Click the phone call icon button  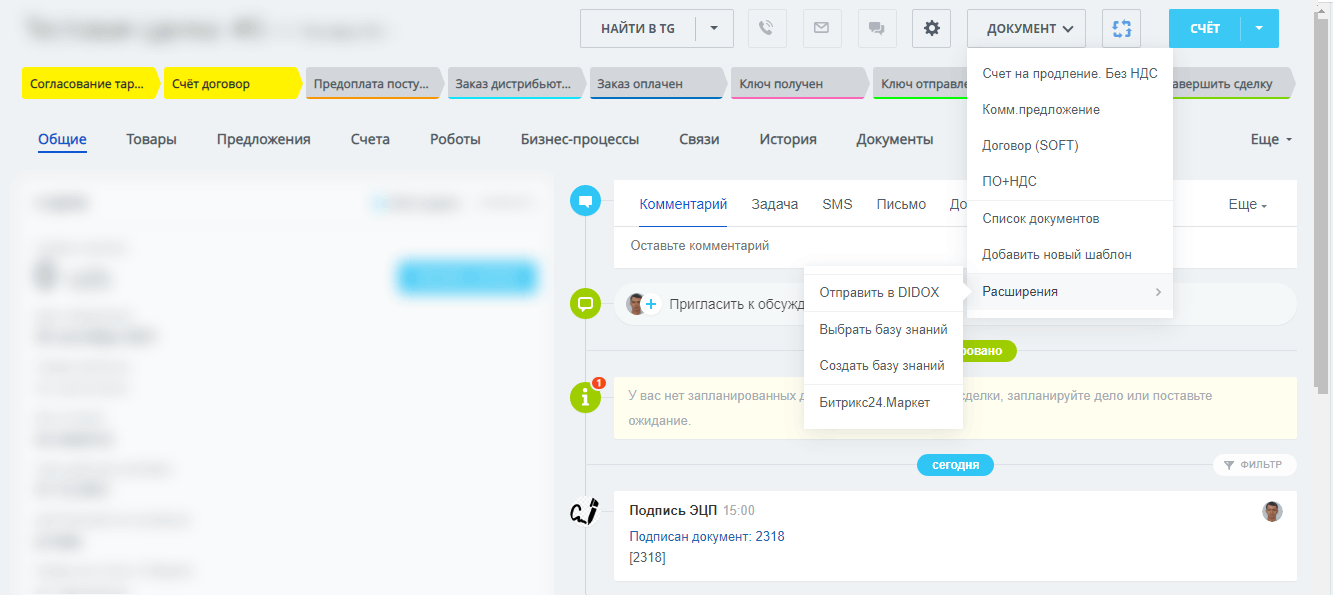(767, 28)
